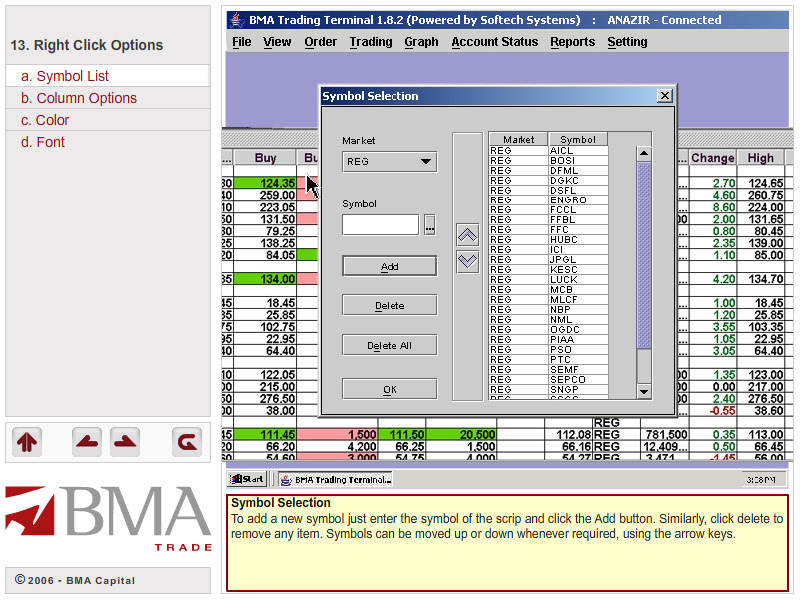The image size is (800, 600).
Task: Close the Symbol Selection dialog
Action: pos(665,96)
